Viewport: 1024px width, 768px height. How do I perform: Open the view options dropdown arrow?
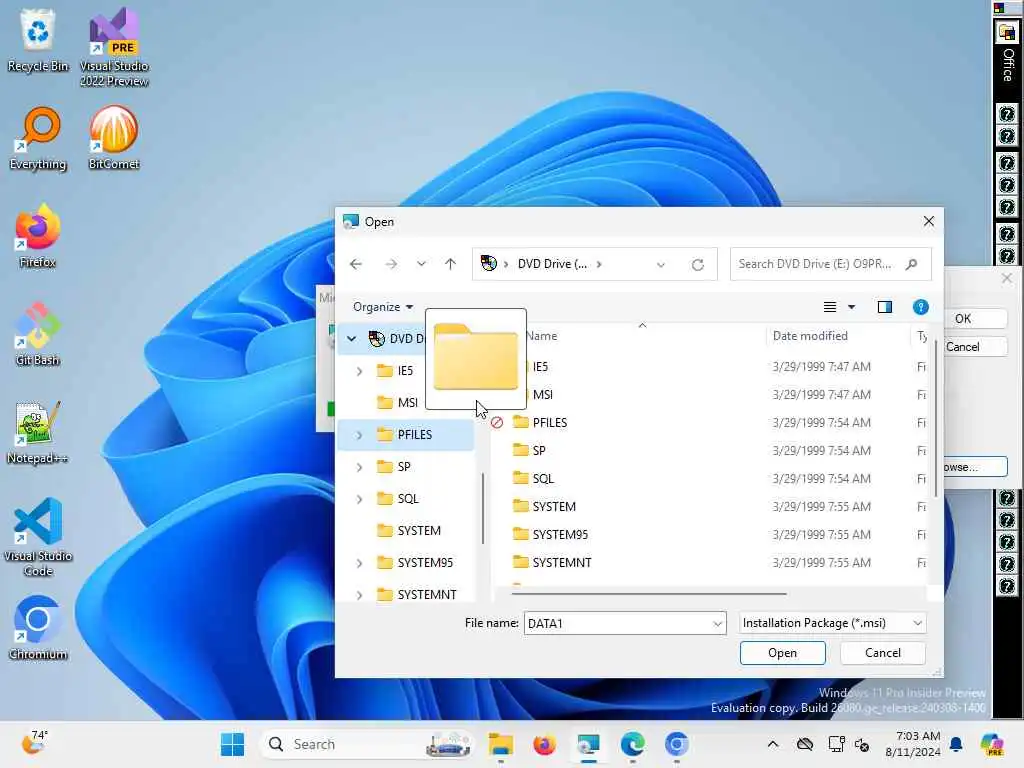click(852, 307)
